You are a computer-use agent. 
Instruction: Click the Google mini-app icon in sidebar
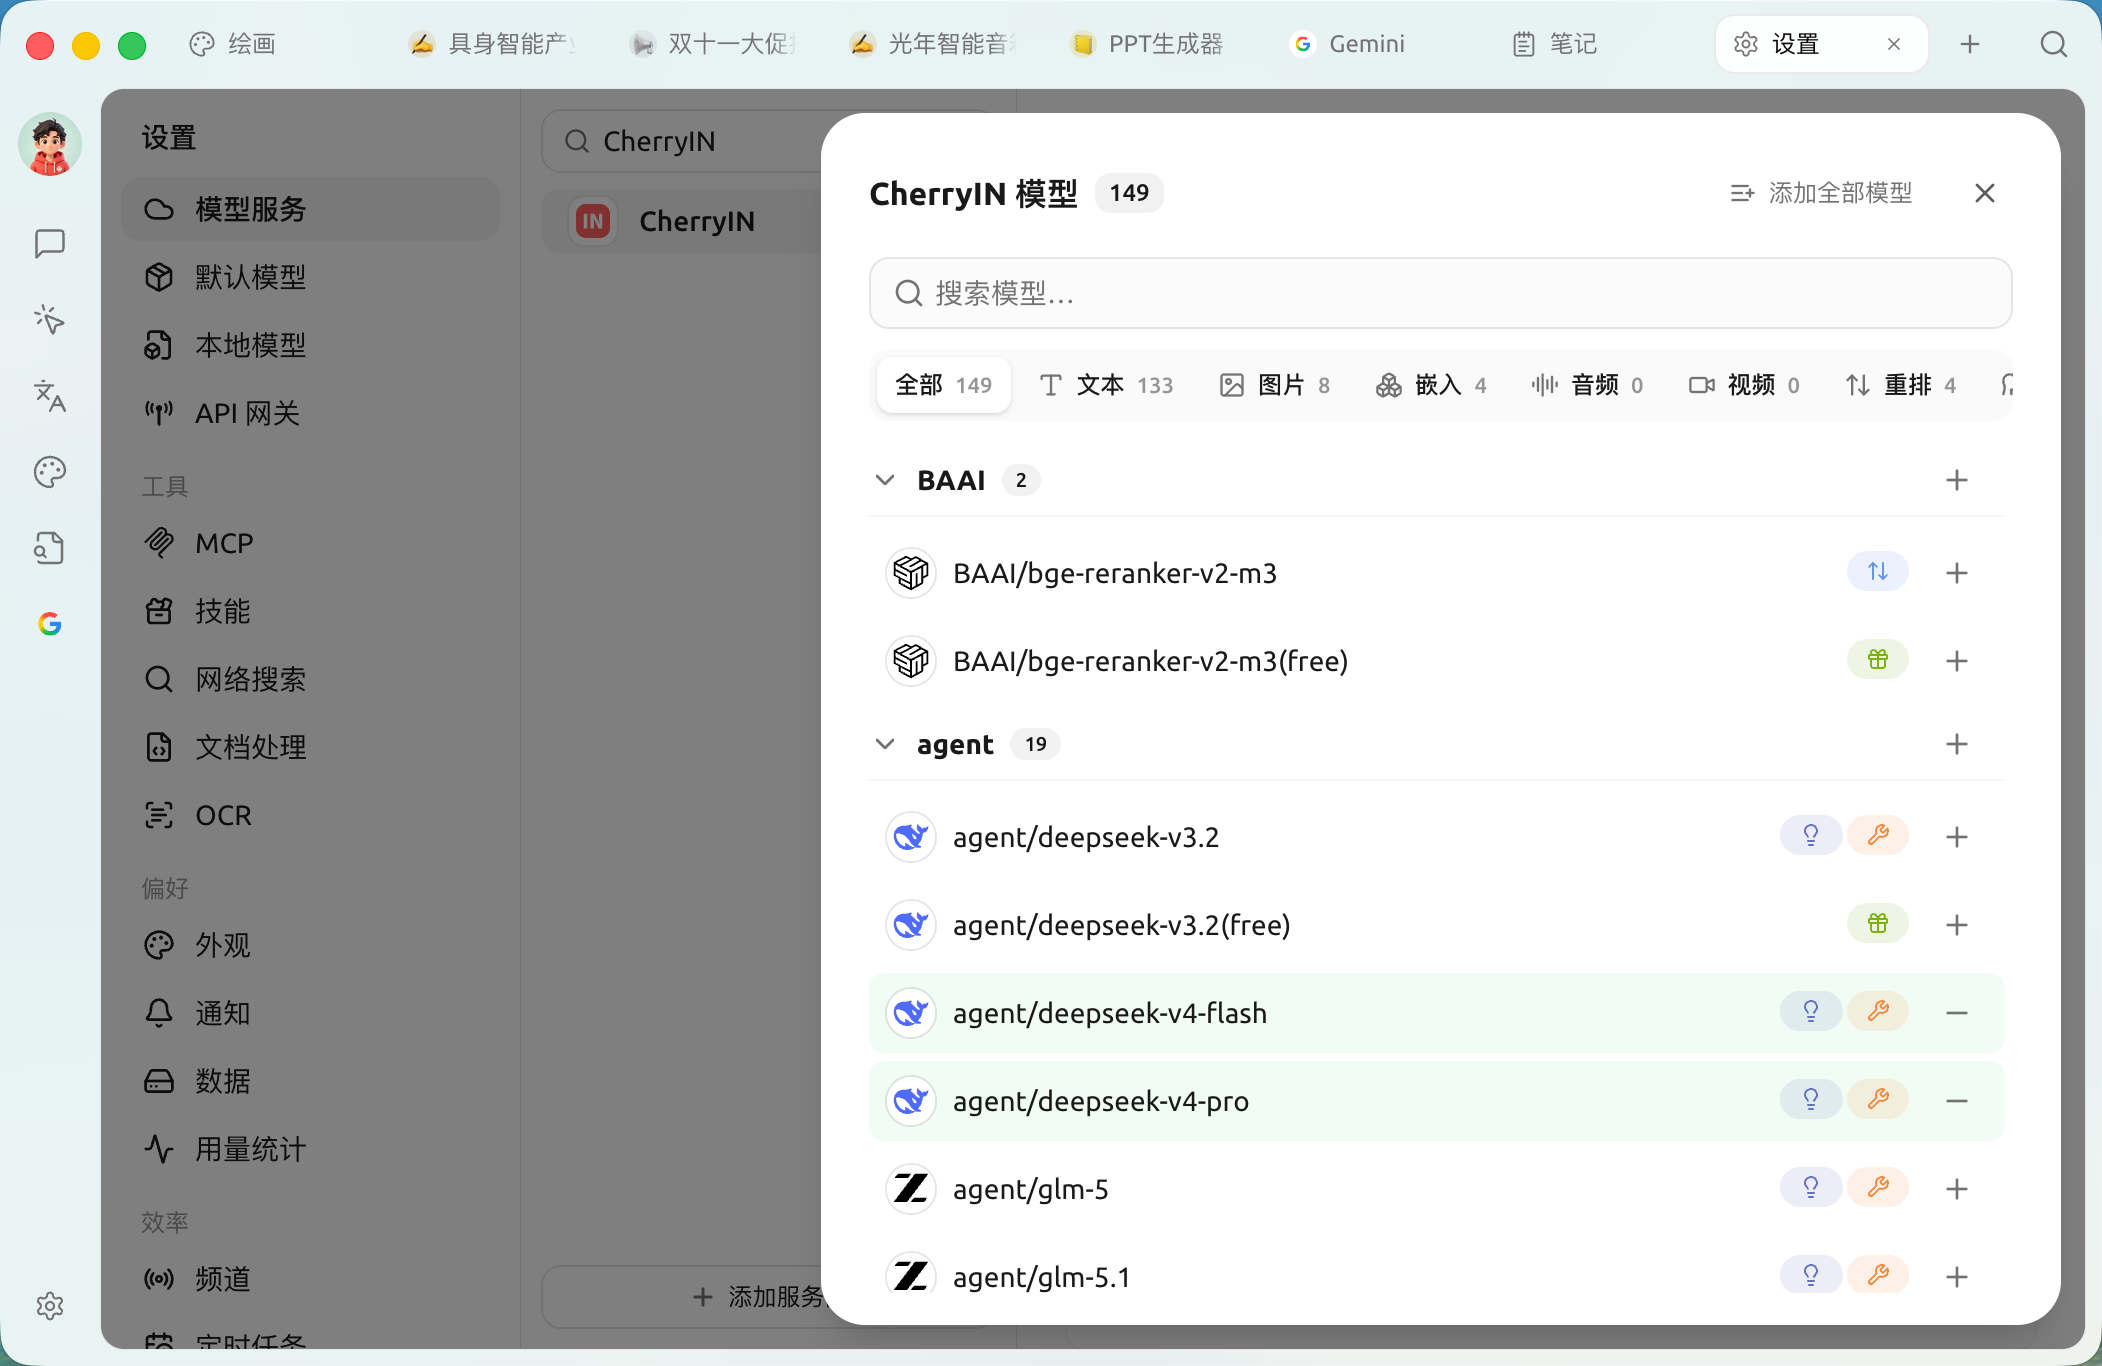[50, 624]
